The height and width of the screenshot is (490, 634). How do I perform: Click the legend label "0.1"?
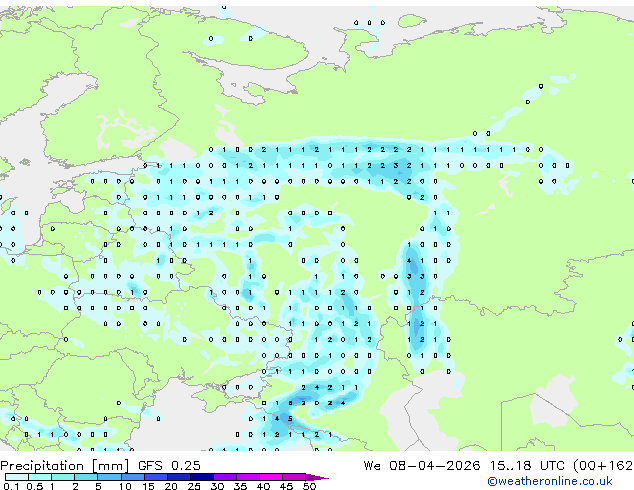click(11, 486)
